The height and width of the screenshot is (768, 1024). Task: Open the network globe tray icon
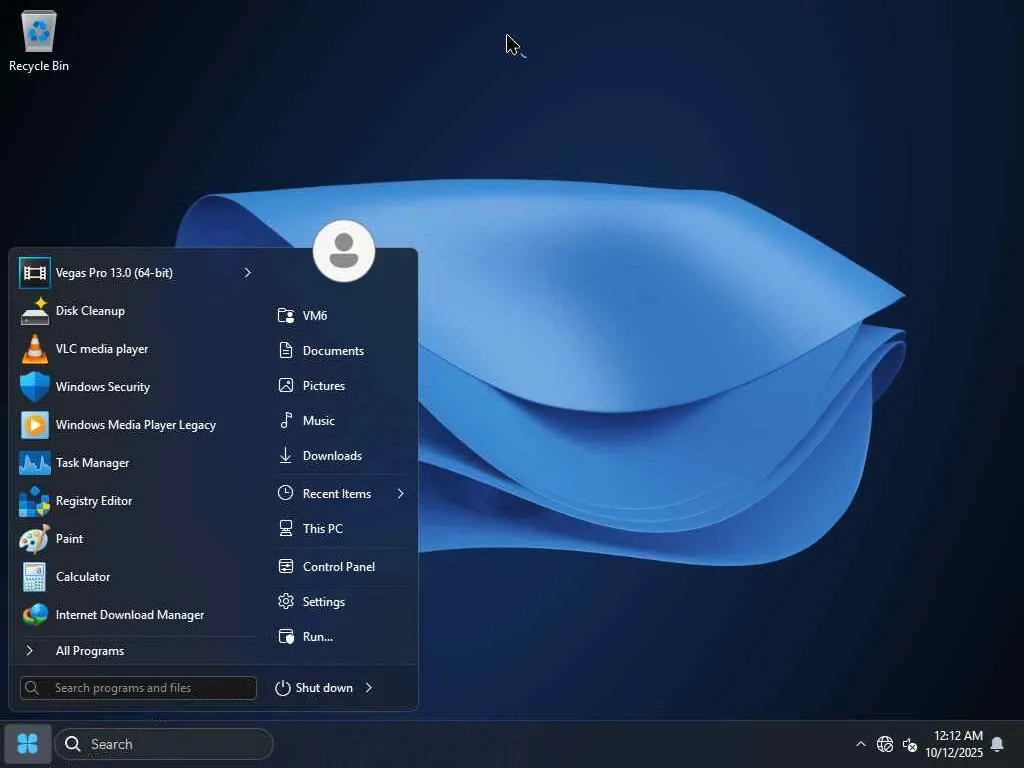tap(885, 744)
